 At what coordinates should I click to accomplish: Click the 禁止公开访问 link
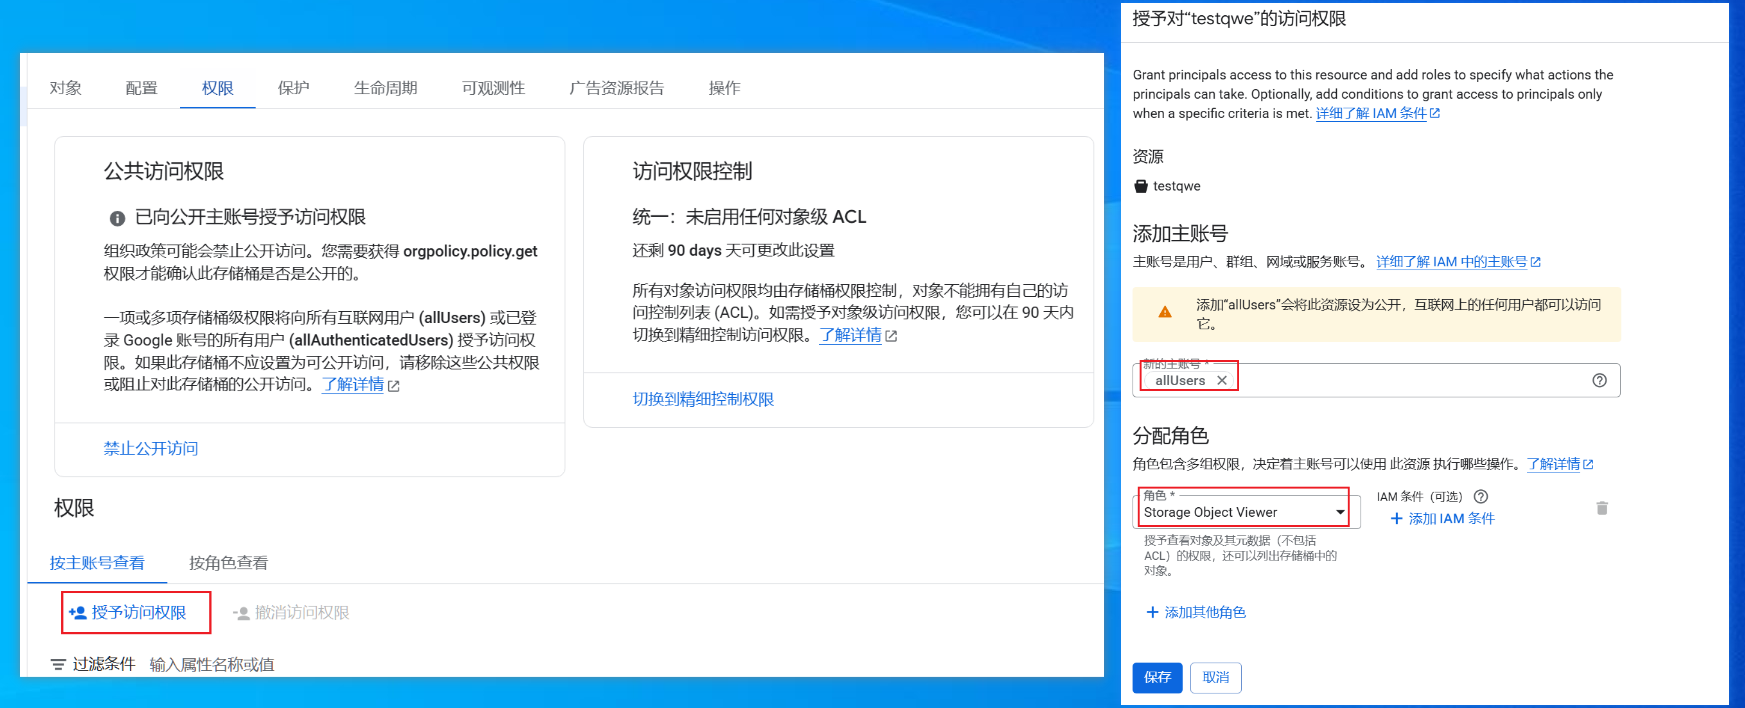(151, 449)
